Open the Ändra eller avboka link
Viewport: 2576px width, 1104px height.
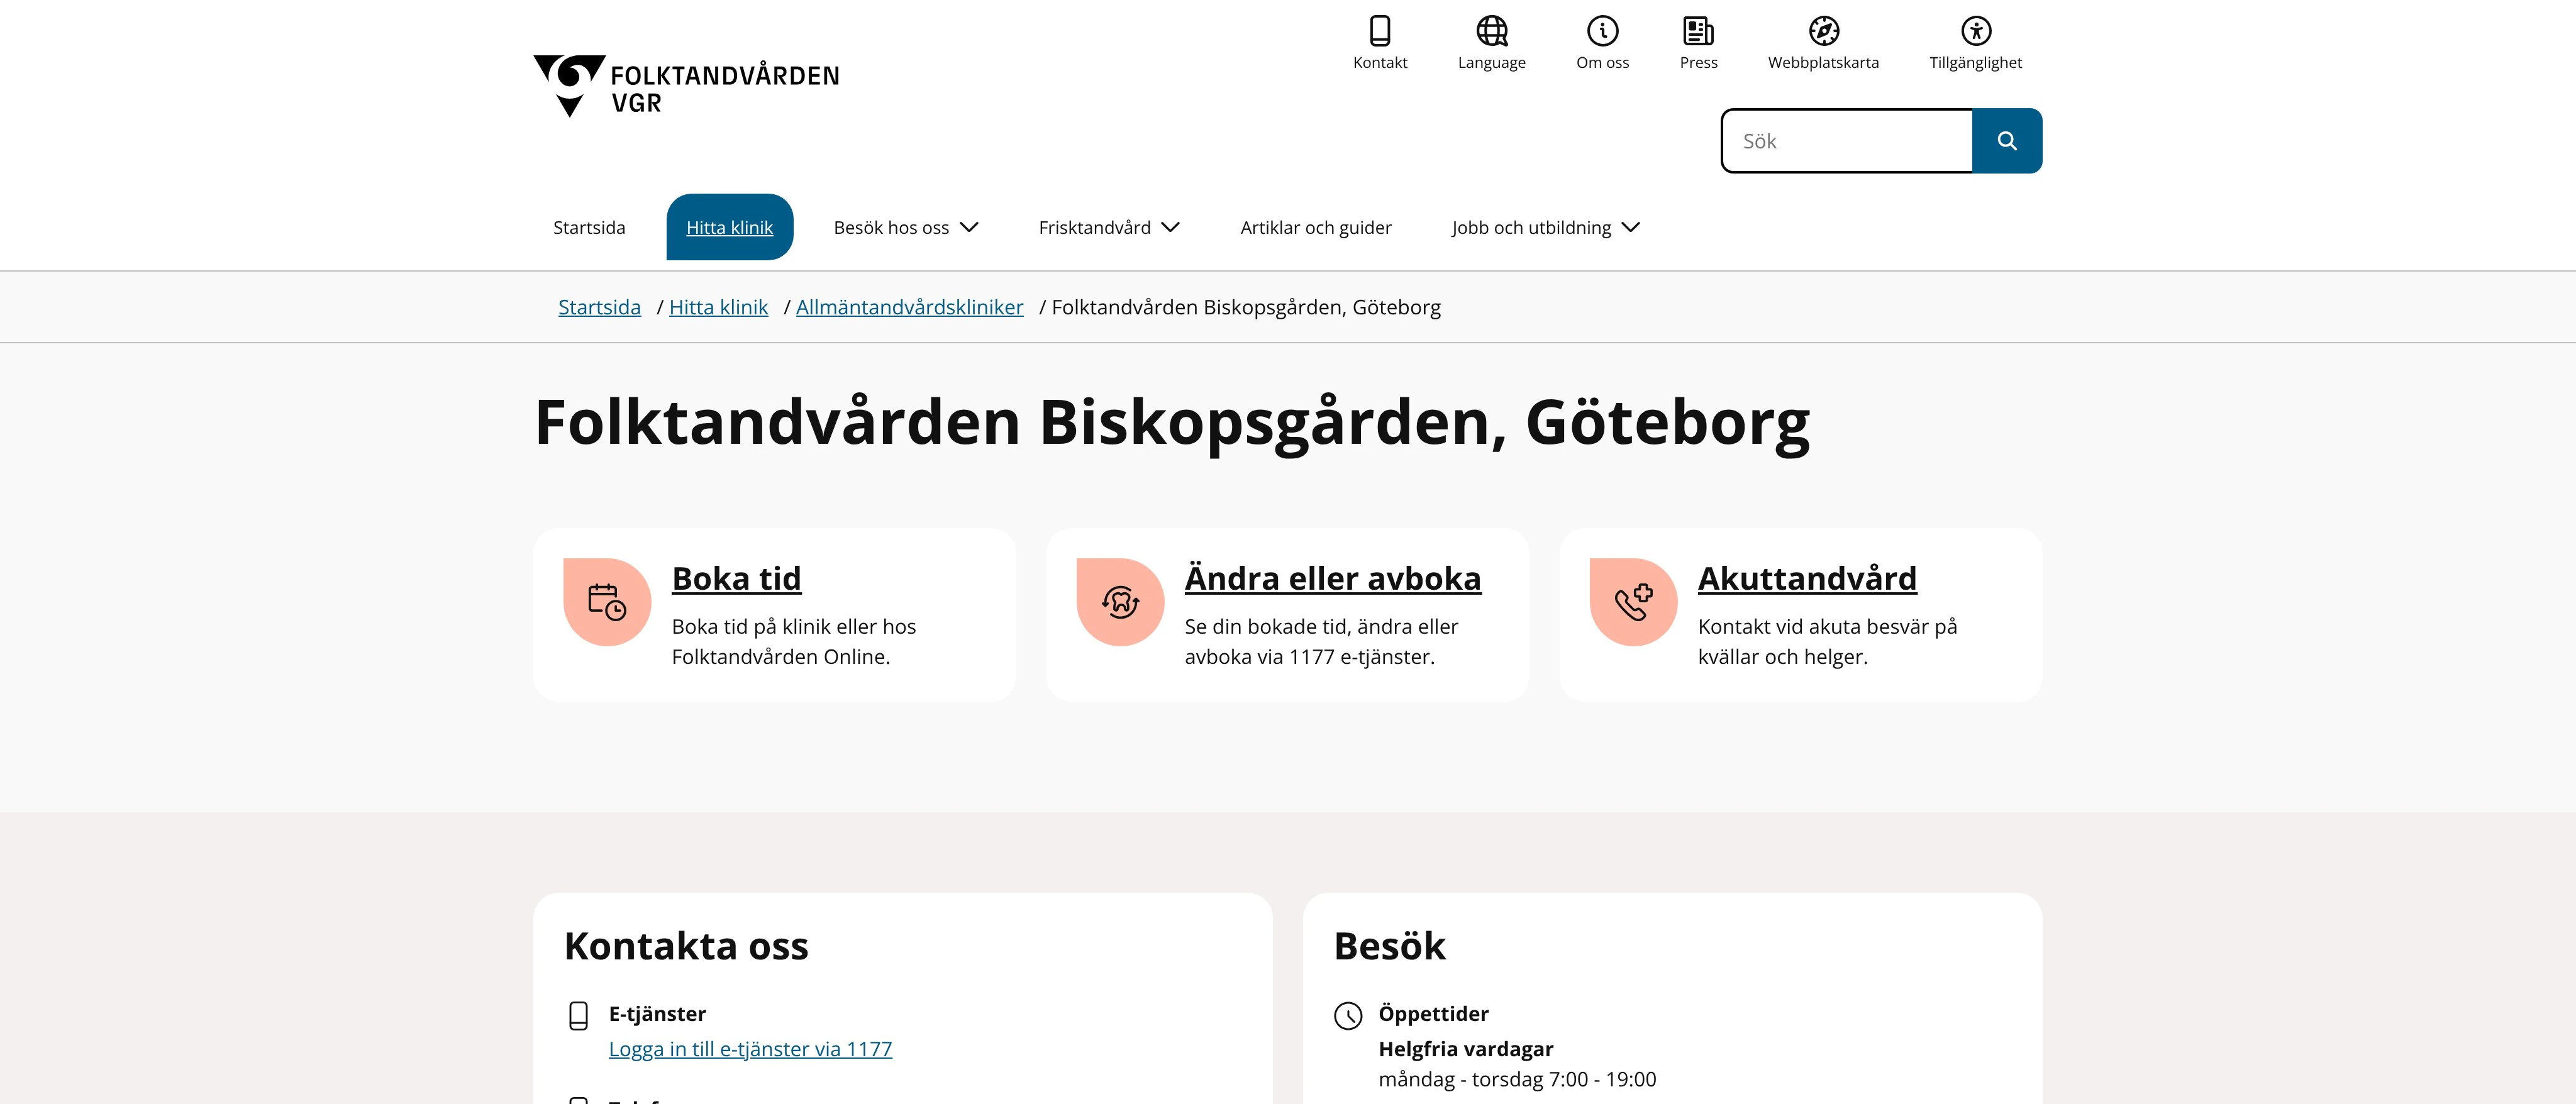pos(1333,579)
